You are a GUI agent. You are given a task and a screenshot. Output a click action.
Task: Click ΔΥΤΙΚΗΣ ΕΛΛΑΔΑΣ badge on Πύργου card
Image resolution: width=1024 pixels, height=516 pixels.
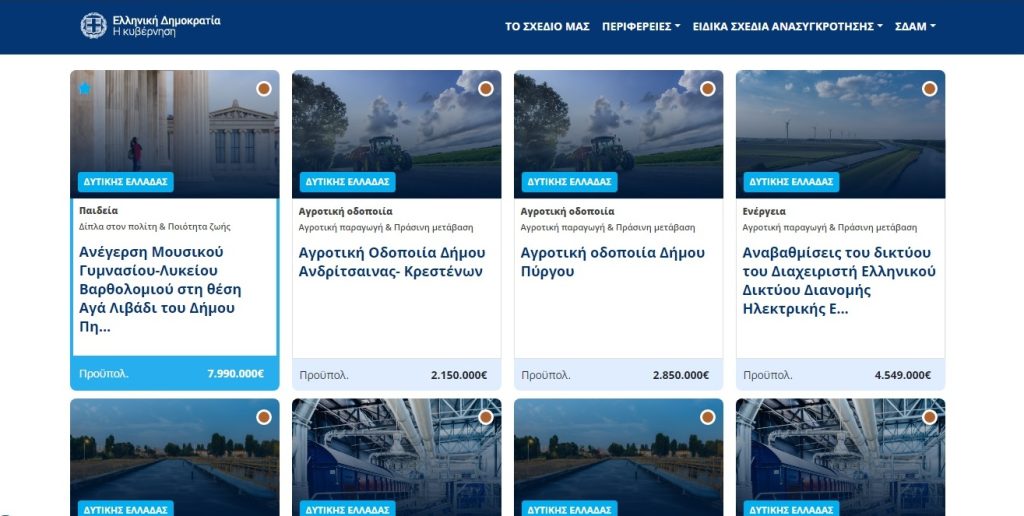coord(569,182)
